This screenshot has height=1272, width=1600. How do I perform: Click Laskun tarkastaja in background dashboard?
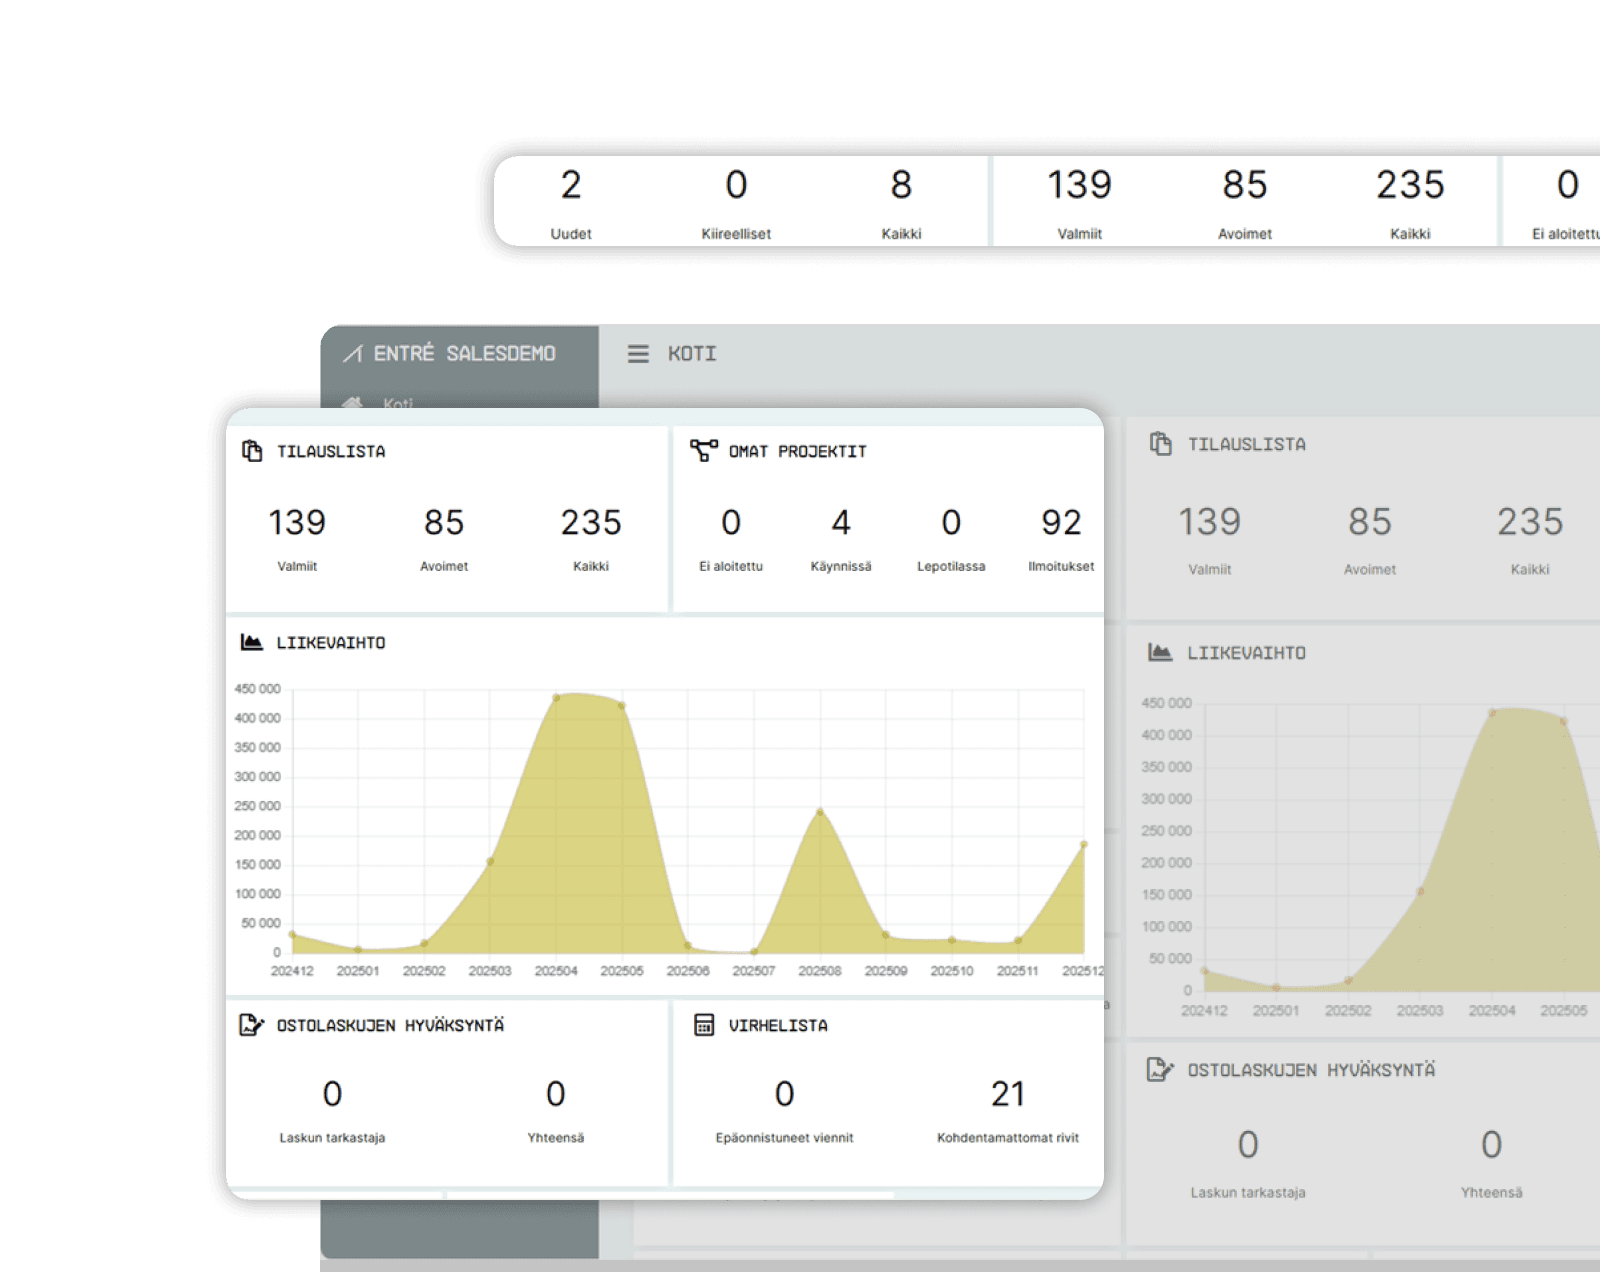1248,1163
